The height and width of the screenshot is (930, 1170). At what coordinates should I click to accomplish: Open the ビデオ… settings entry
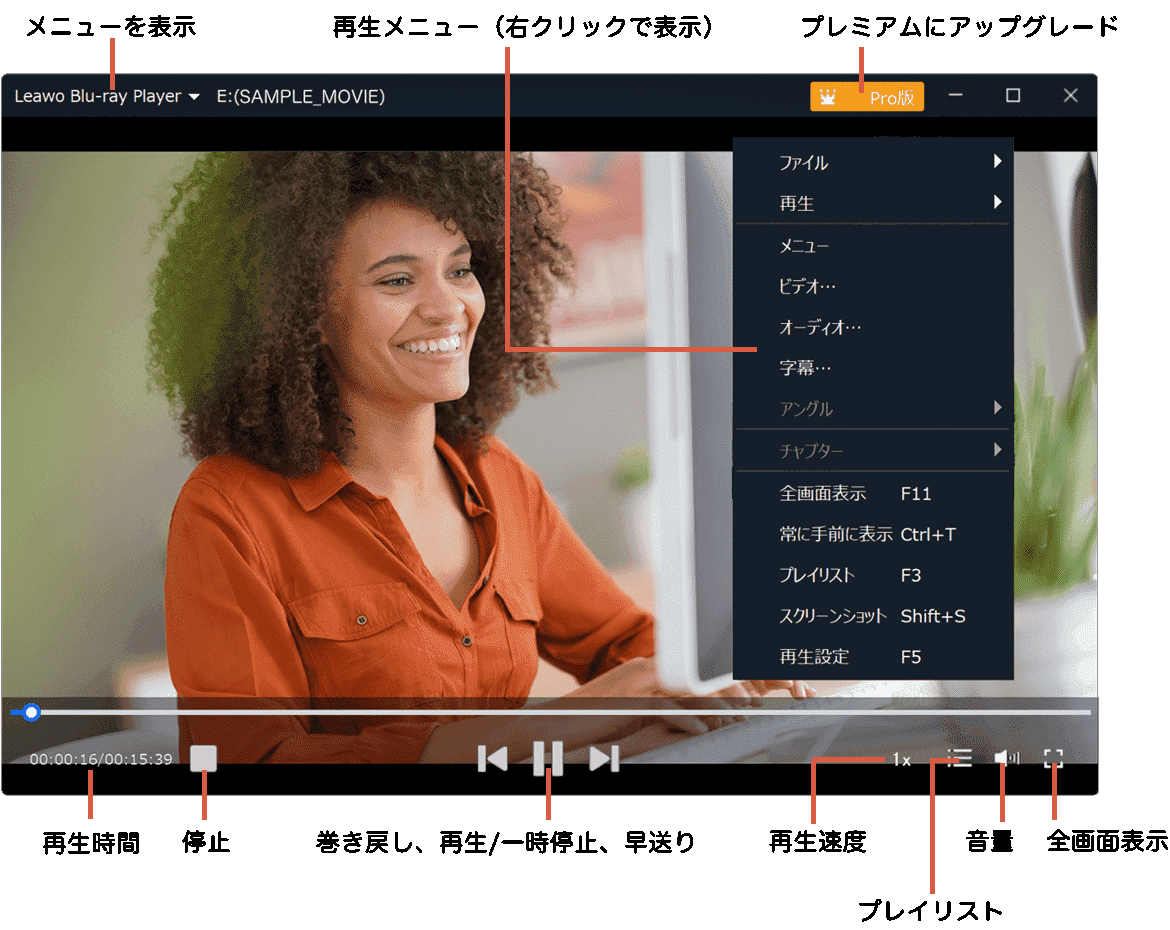tap(806, 287)
